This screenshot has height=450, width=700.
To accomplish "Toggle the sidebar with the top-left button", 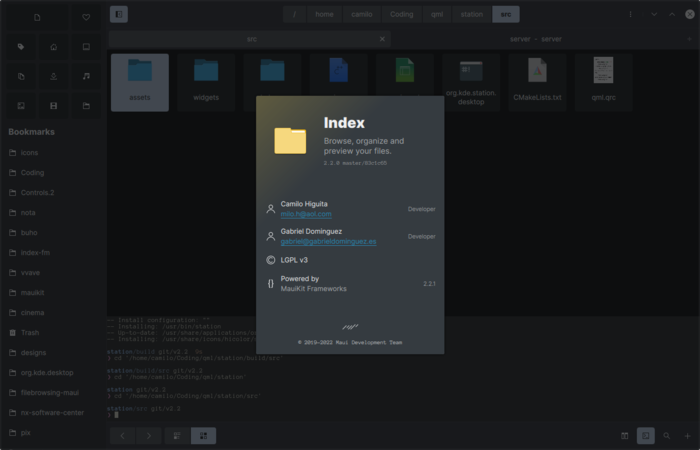I will tap(119, 14).
